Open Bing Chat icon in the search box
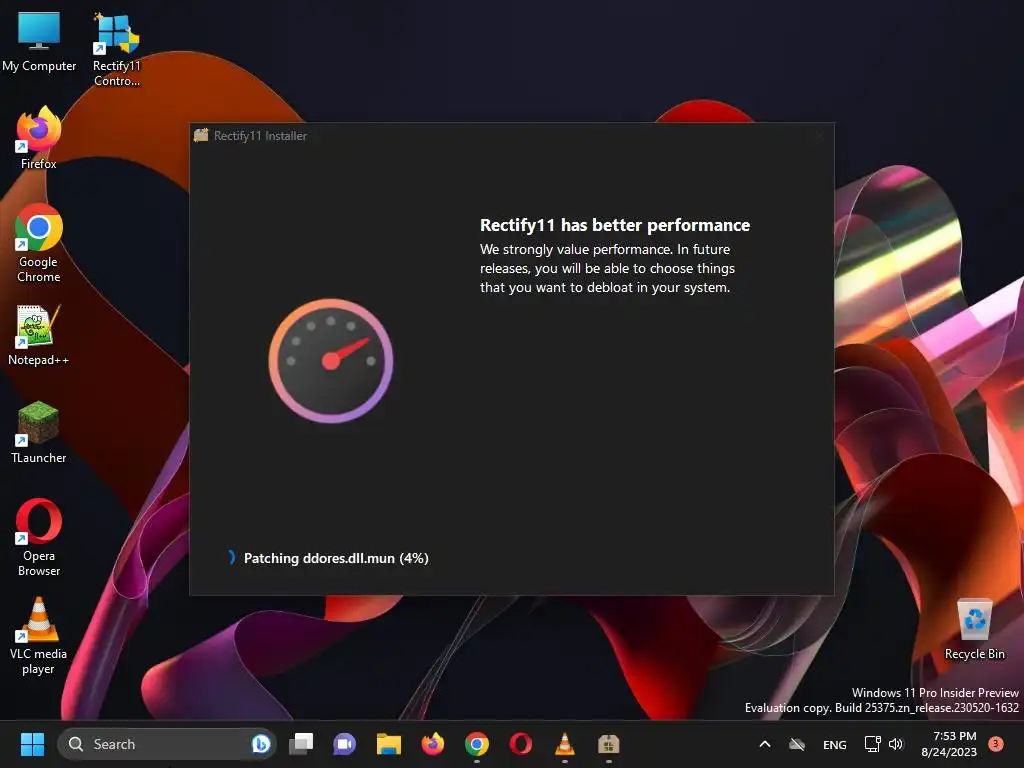1024x768 pixels. 261,744
